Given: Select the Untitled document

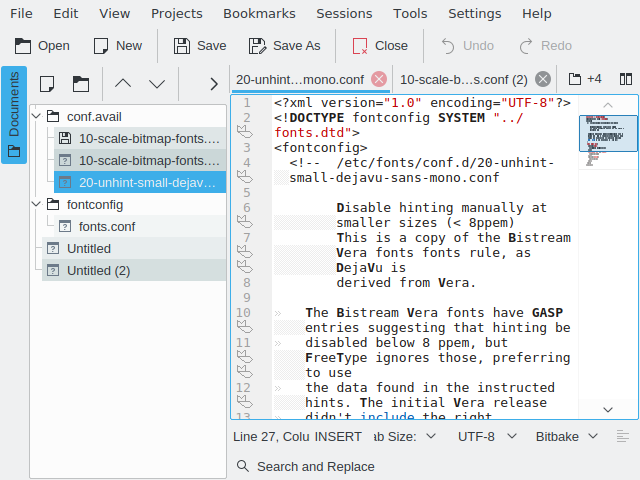Looking at the screenshot, I should click(x=134, y=249).
